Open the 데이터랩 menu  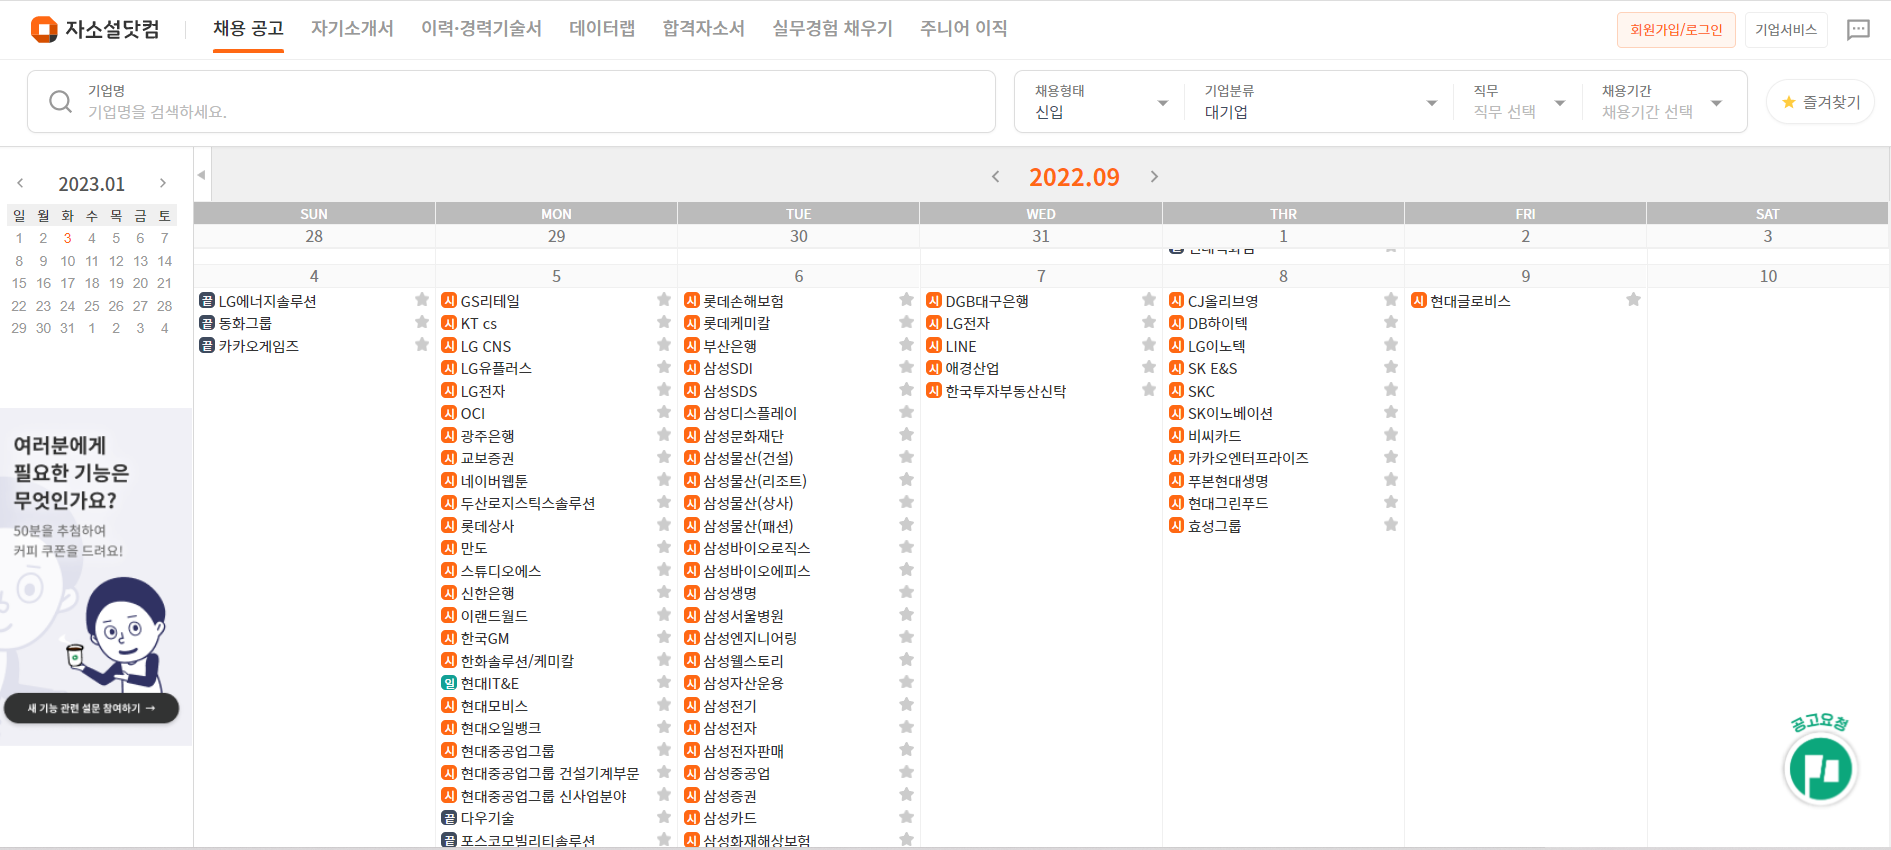(x=602, y=29)
